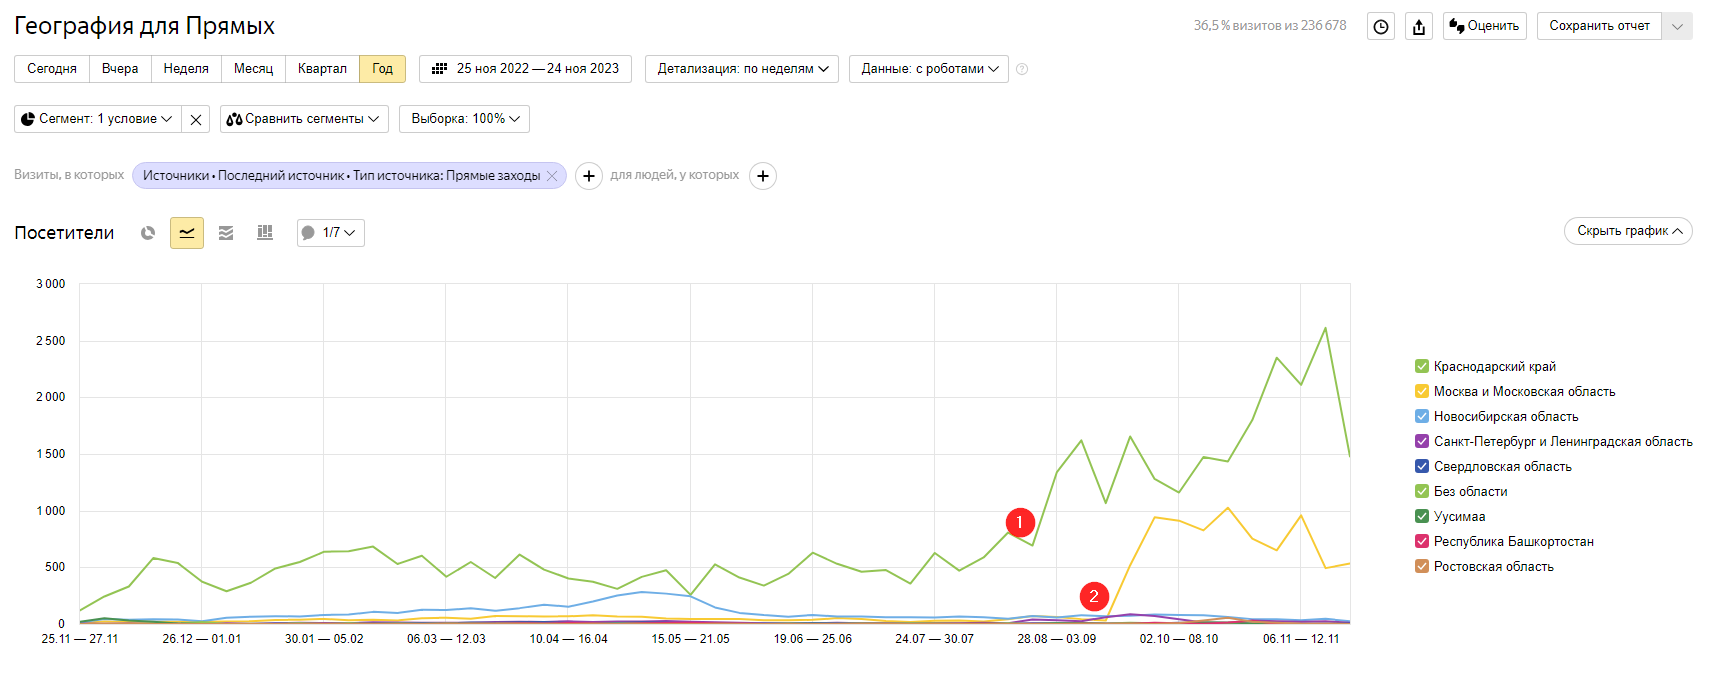Click annotation marker 1 on the chart
Image resolution: width=1709 pixels, height=676 pixels.
(1019, 522)
